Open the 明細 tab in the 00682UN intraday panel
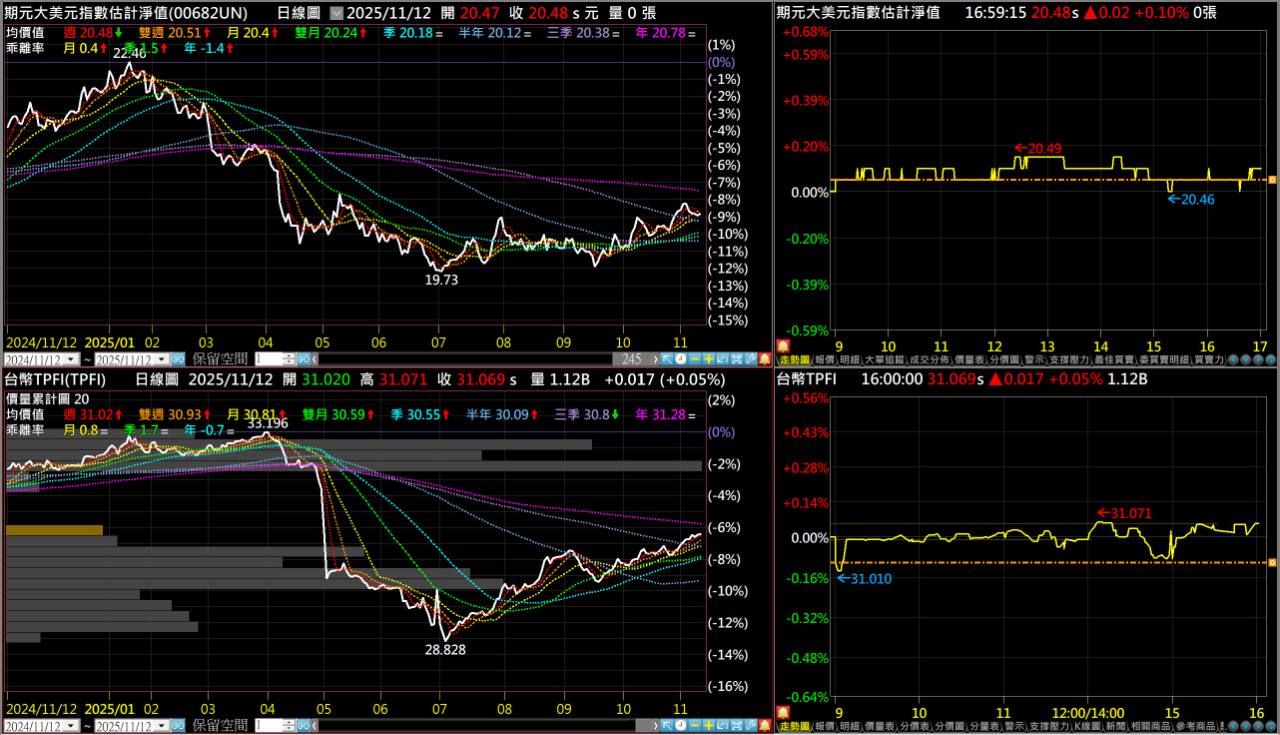1280x735 pixels. tap(850, 360)
